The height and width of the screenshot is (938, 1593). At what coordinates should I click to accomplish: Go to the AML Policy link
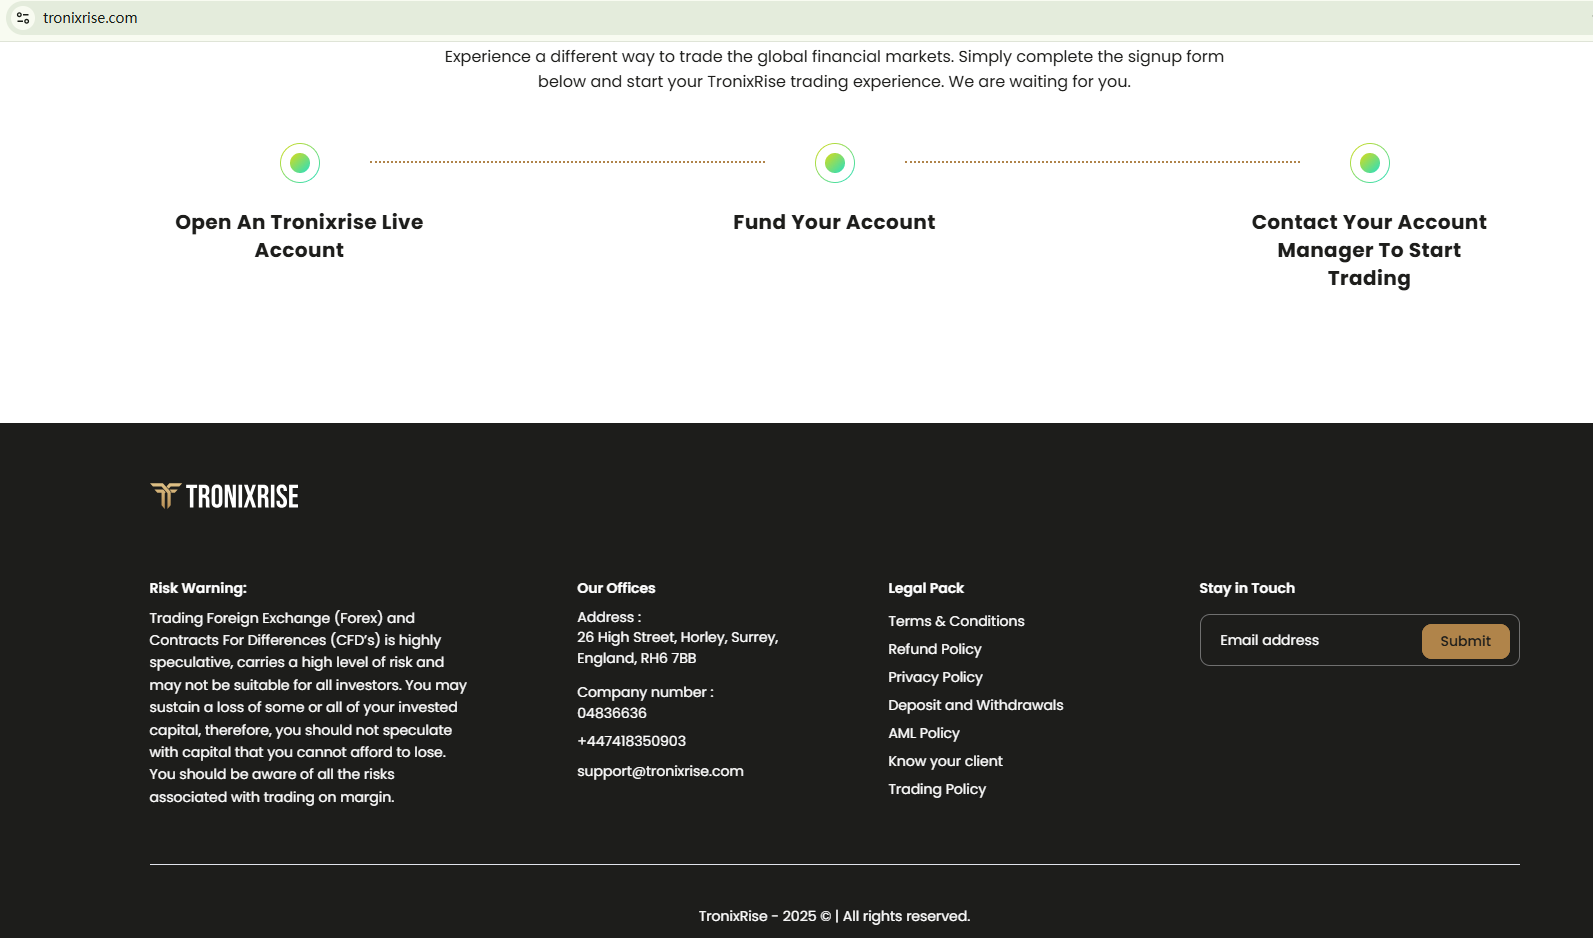(x=924, y=733)
